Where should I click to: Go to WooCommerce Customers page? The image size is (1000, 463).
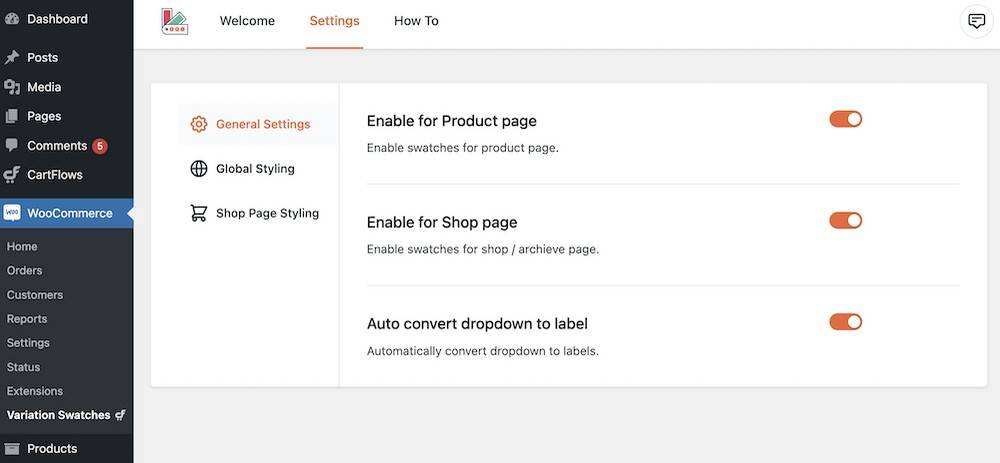tap(35, 295)
